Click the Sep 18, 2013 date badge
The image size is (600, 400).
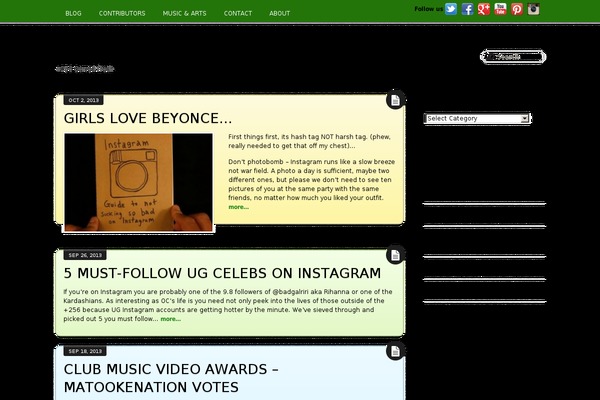pos(85,351)
